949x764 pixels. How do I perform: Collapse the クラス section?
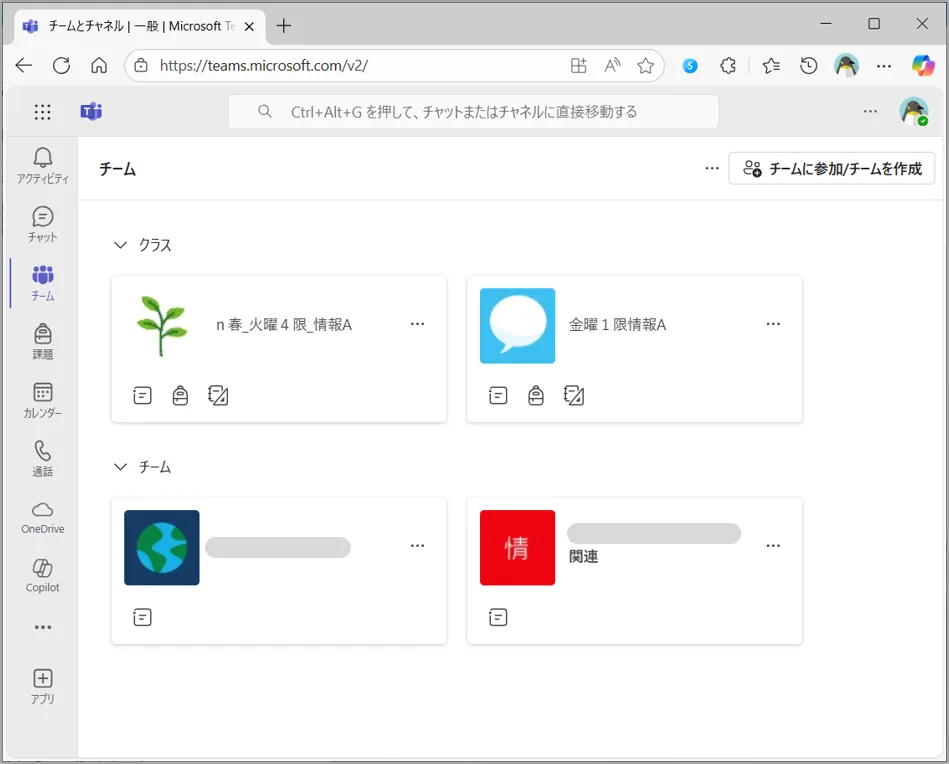tap(121, 245)
